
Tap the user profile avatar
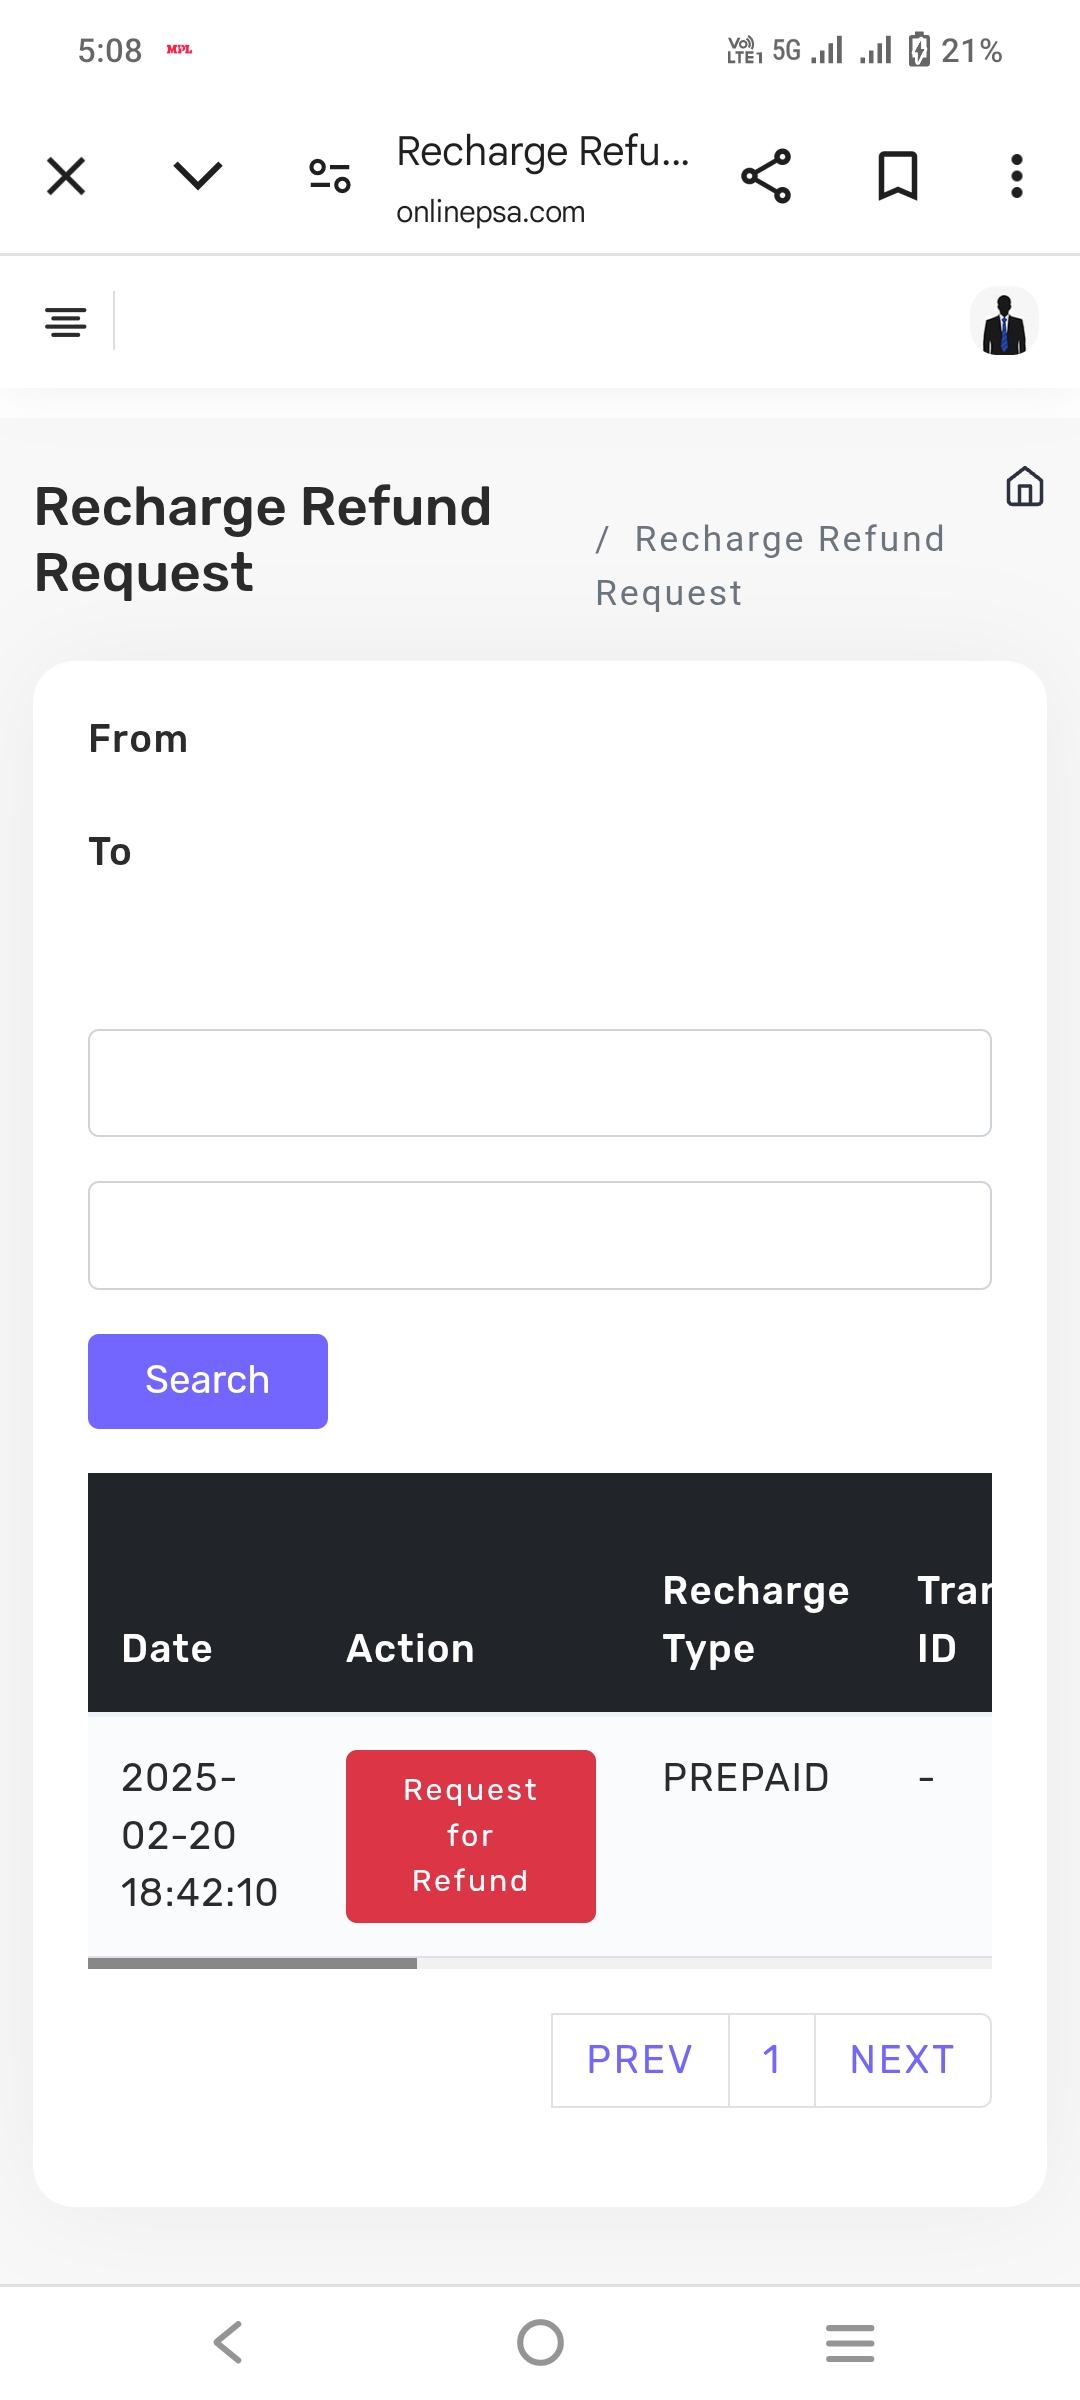[x=1004, y=322]
